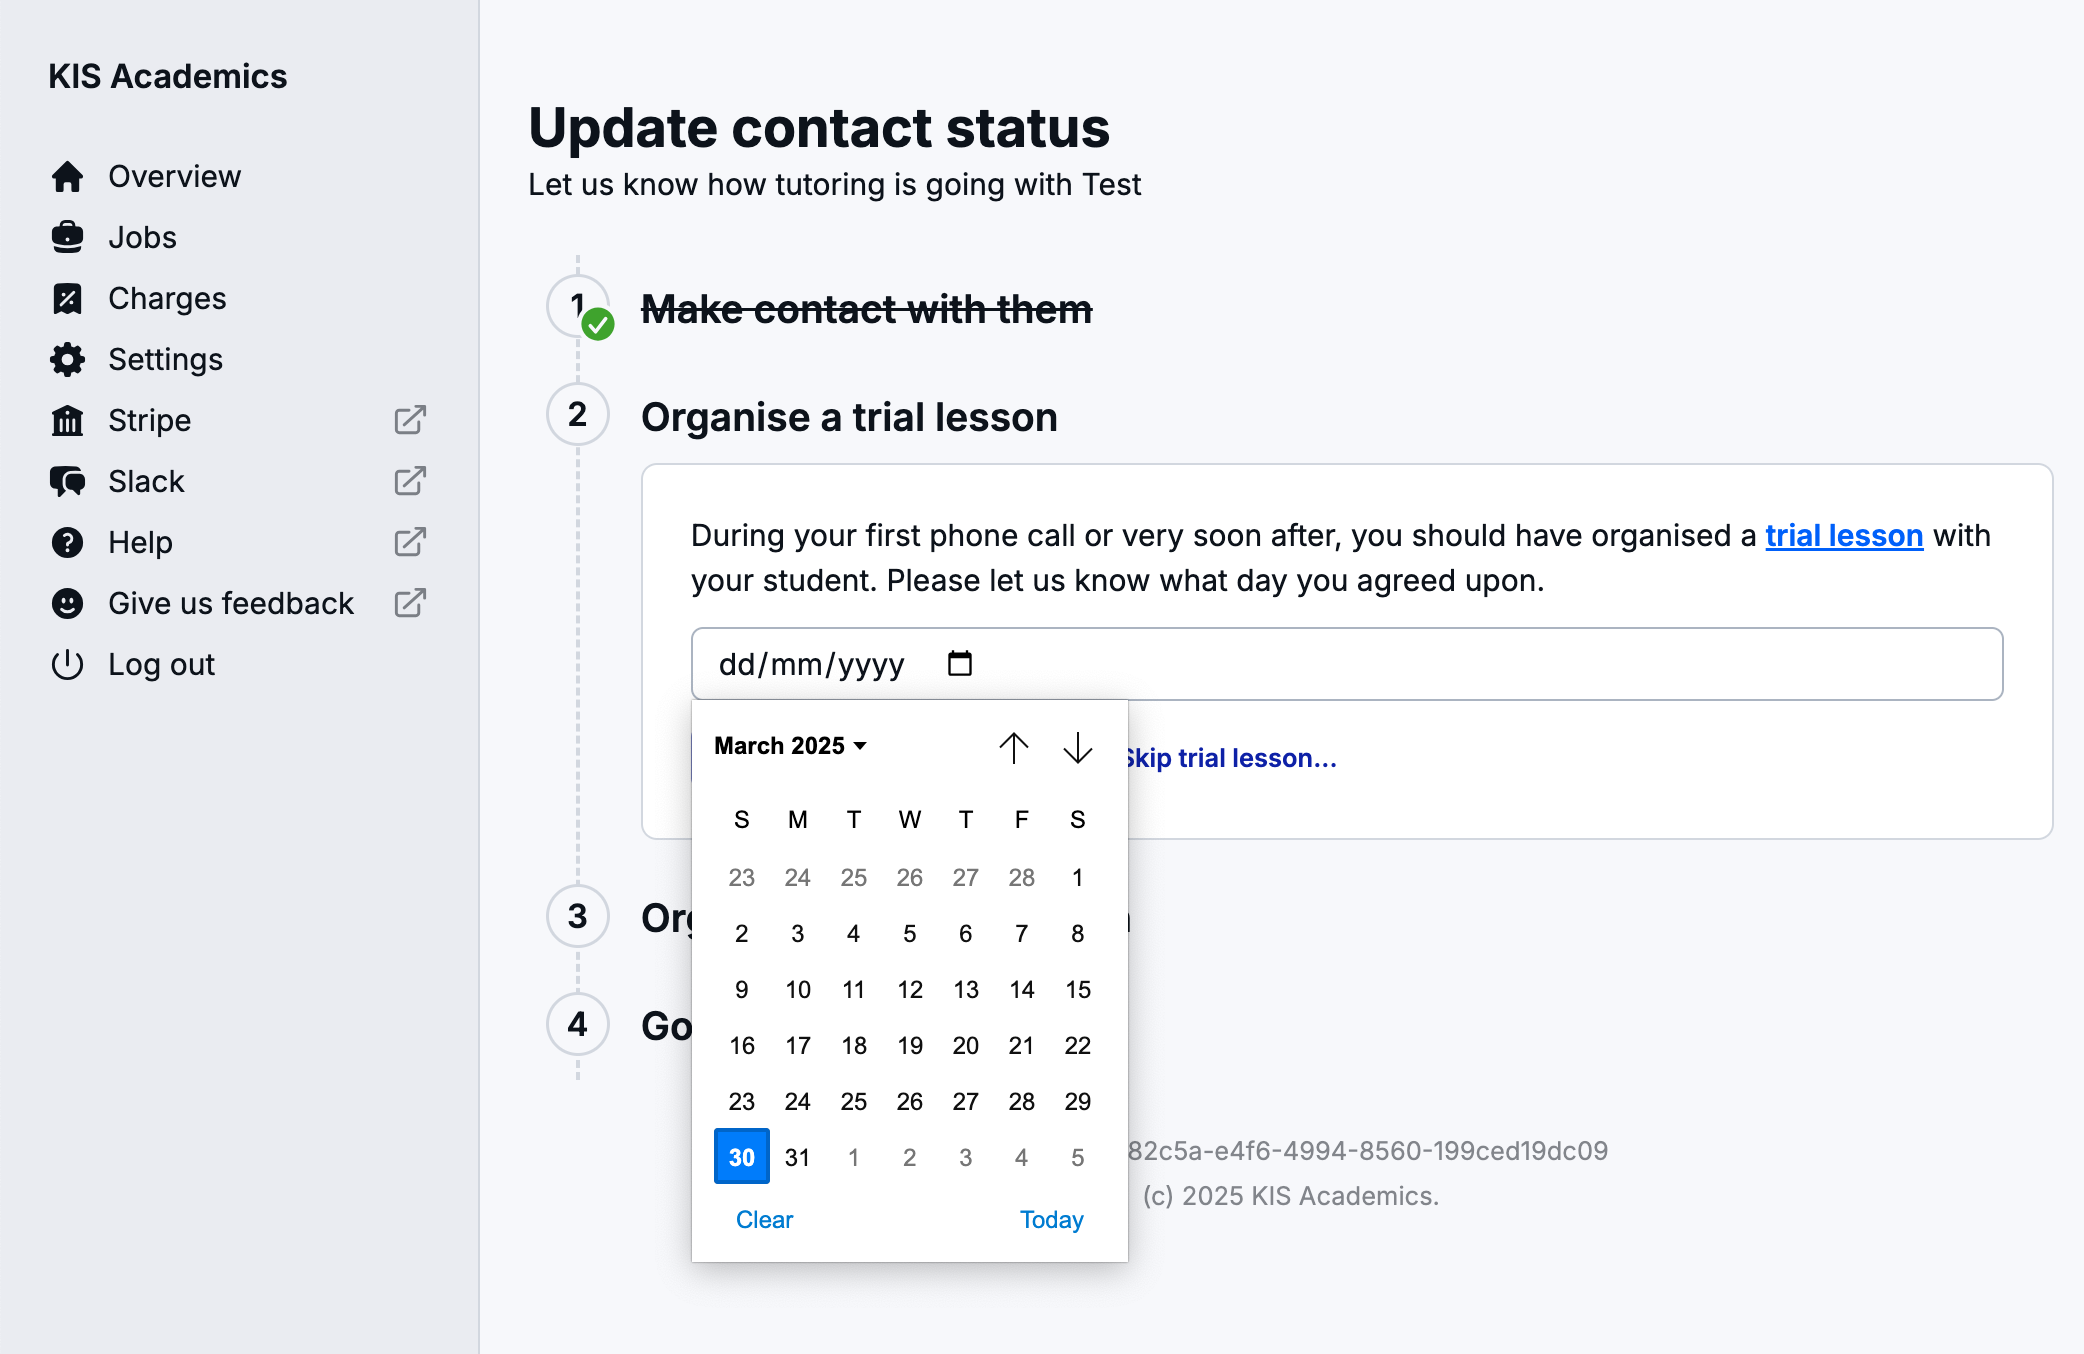Expand the March 2025 month dropdown

click(790, 746)
